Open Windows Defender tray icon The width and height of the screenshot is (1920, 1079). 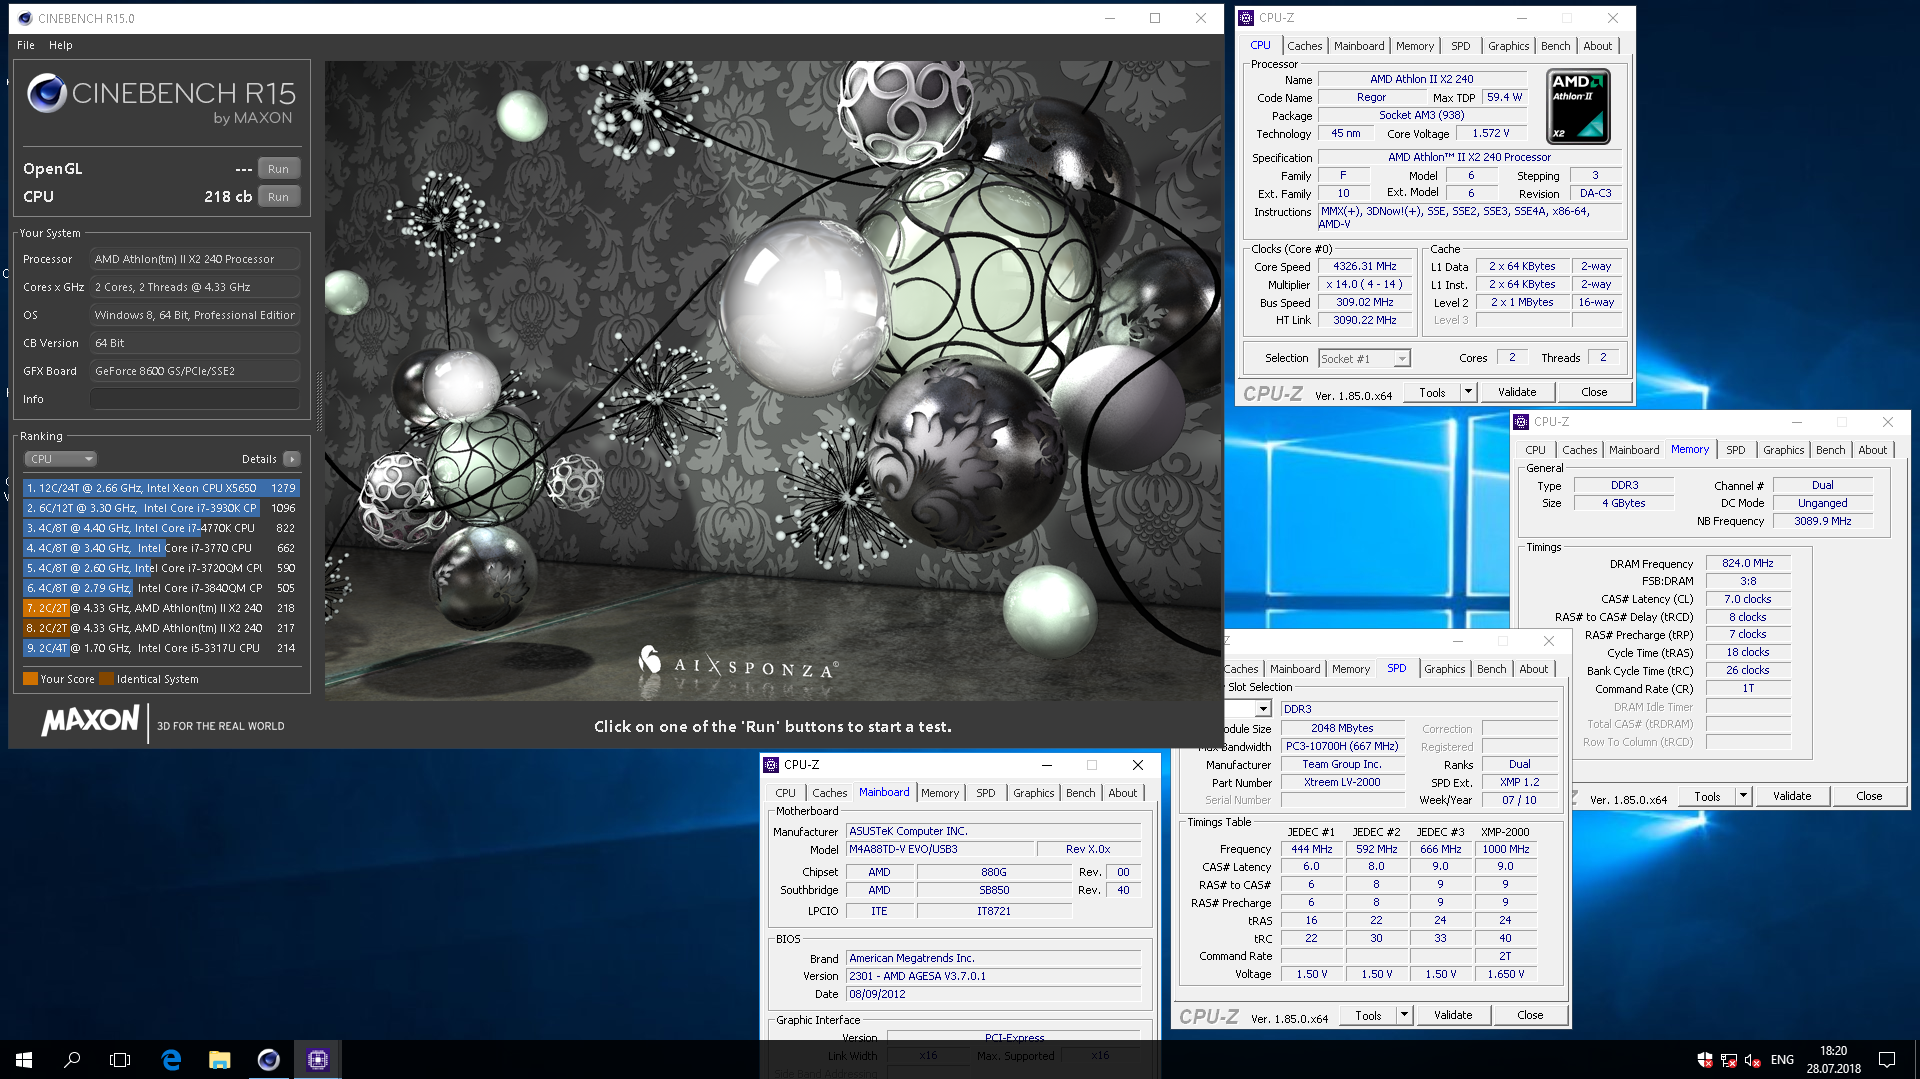(x=1705, y=1060)
